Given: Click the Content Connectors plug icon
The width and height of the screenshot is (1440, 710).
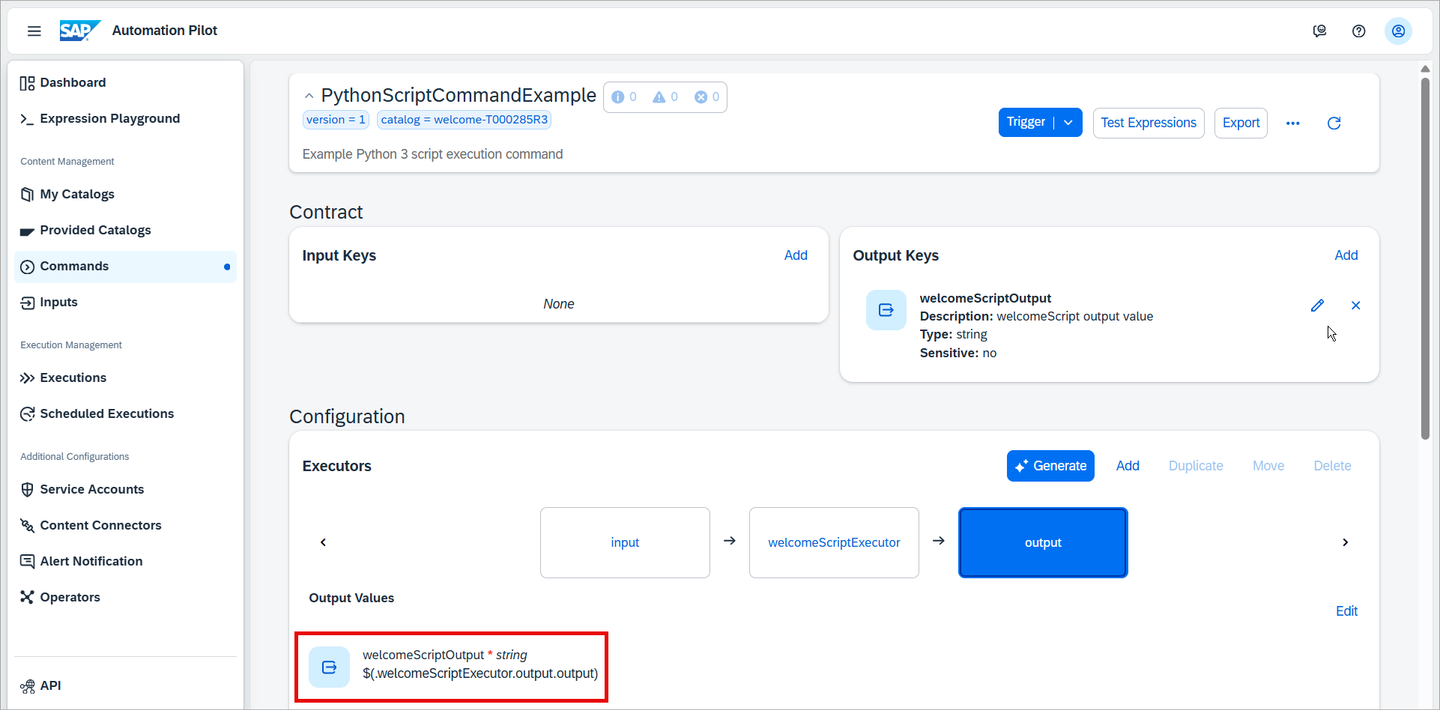Looking at the screenshot, I should pyautogui.click(x=27, y=526).
